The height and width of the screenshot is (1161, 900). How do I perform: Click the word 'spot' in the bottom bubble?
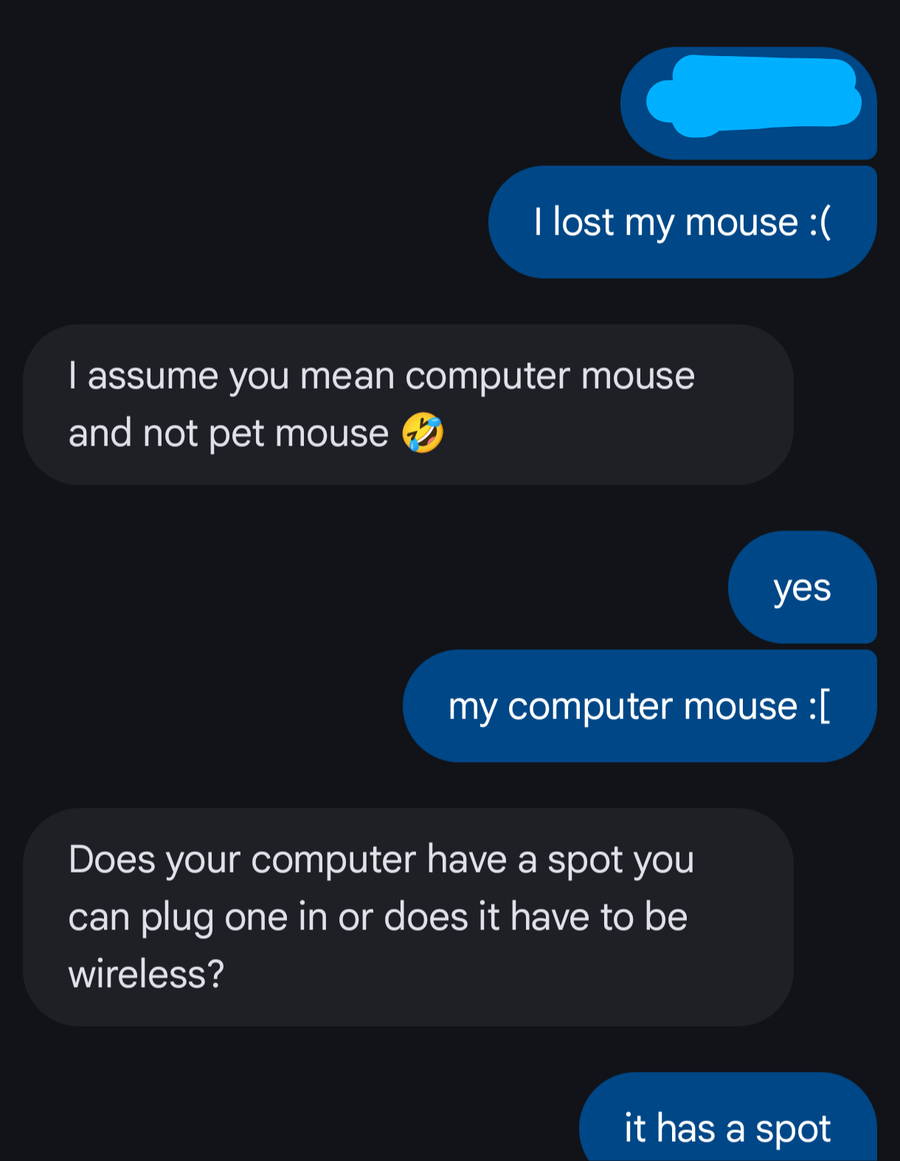(x=793, y=1130)
